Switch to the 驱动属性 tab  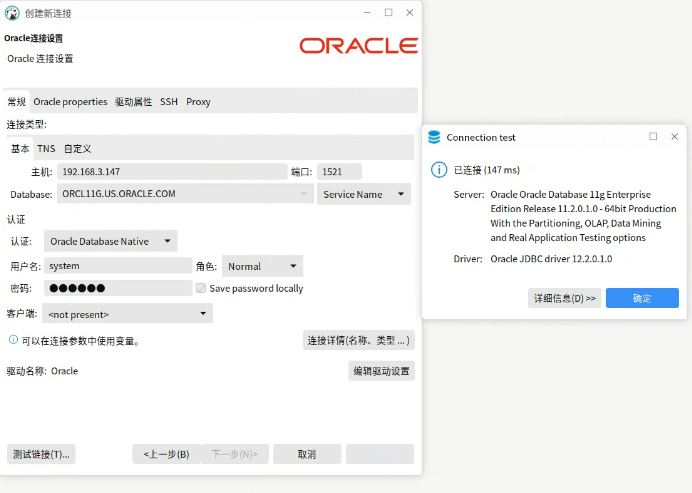pyautogui.click(x=133, y=102)
